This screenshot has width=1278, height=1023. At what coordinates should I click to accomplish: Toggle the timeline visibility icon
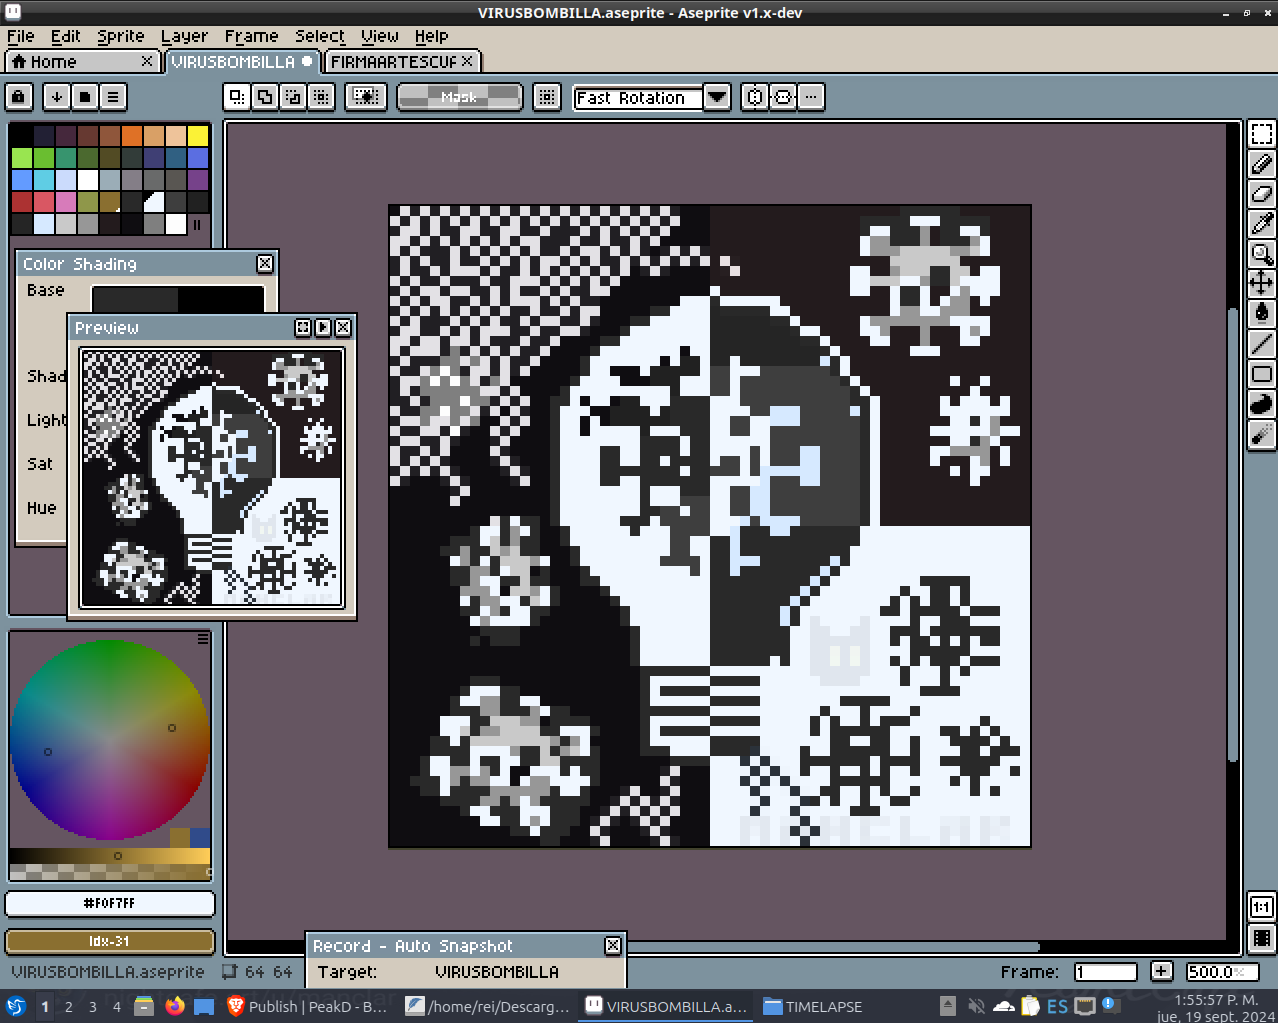(1261, 938)
